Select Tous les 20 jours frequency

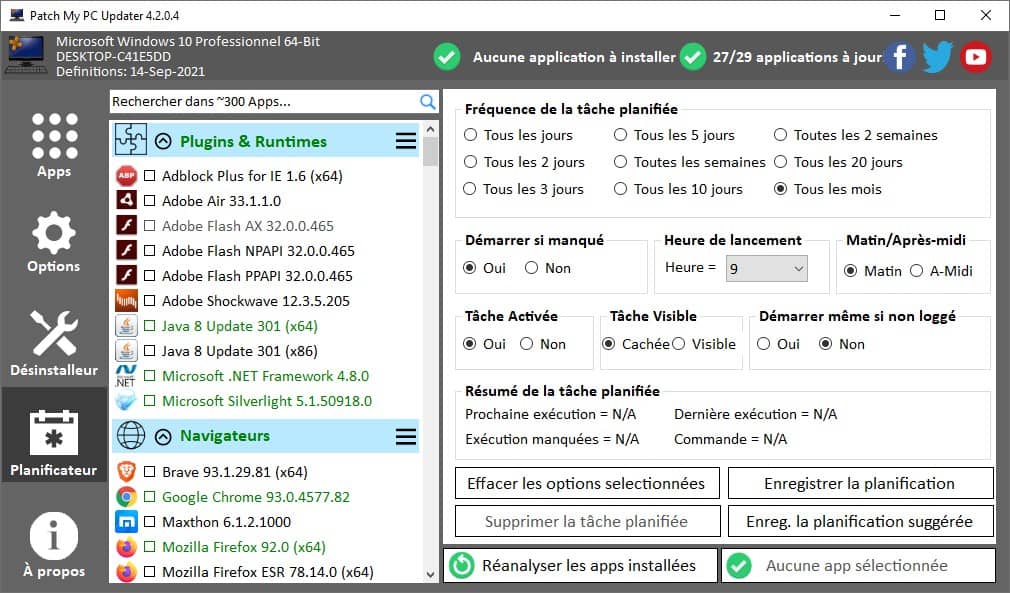780,162
